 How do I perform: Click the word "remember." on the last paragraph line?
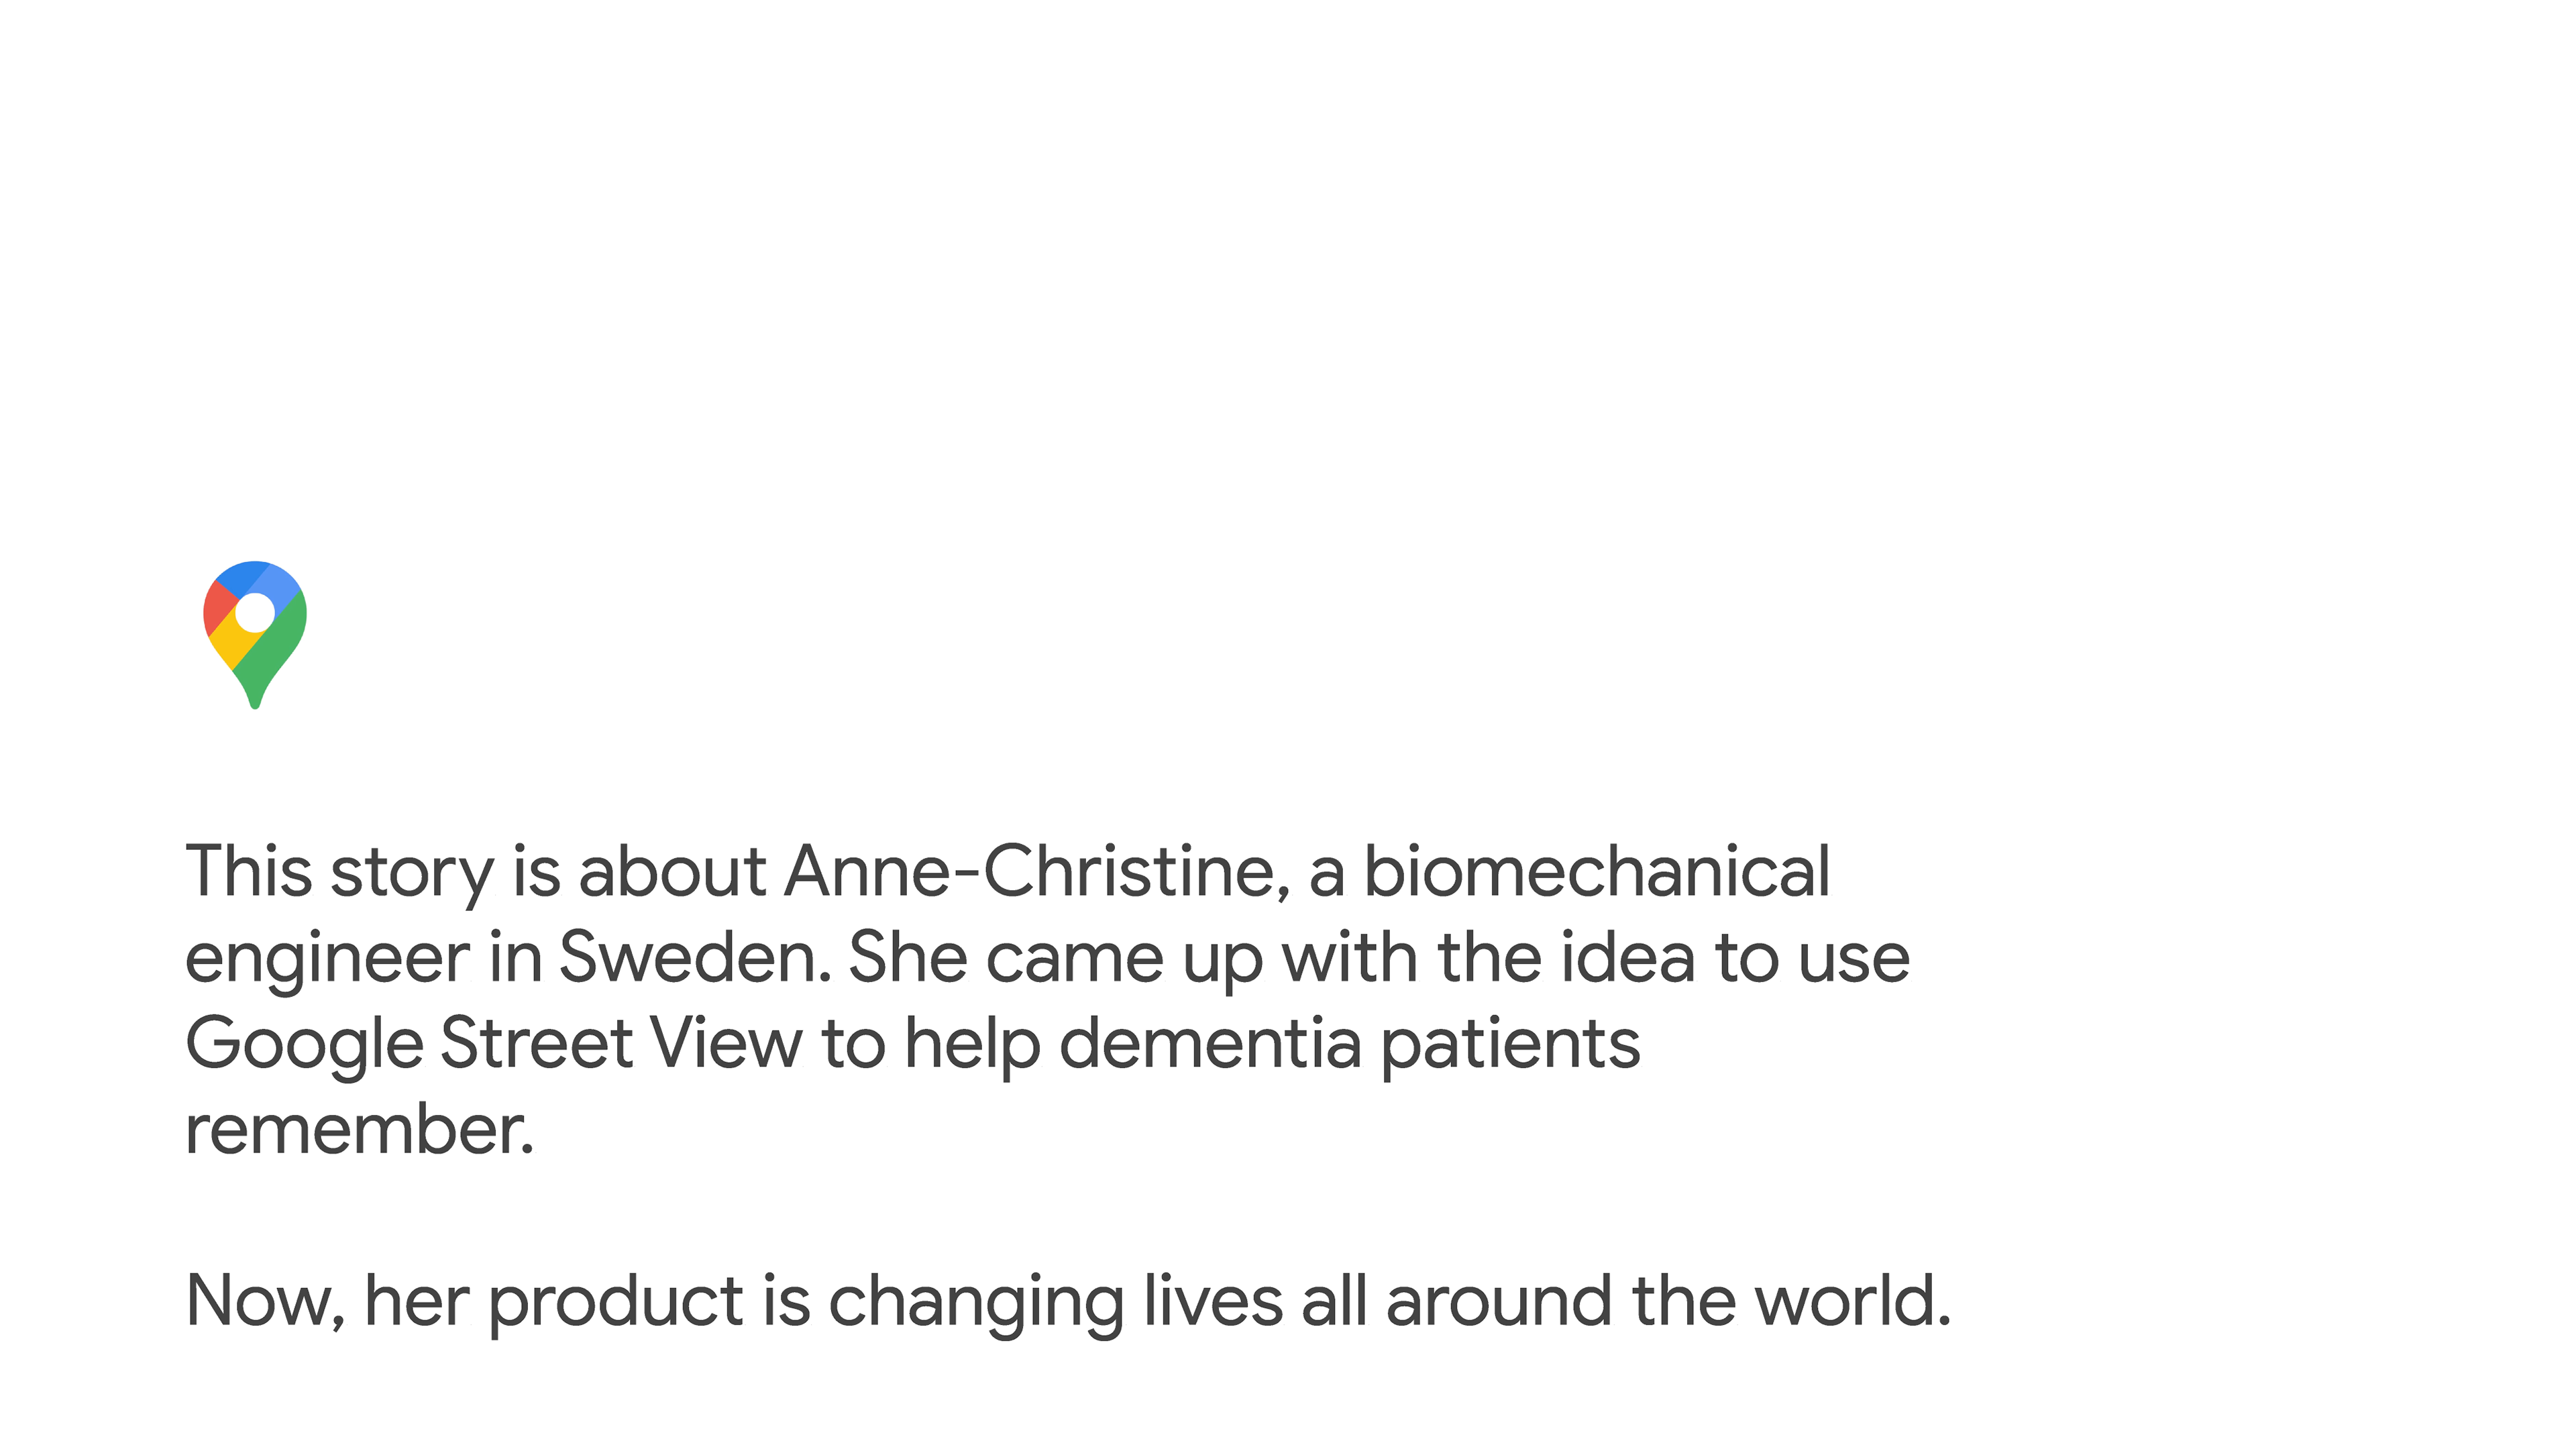tap(360, 1130)
